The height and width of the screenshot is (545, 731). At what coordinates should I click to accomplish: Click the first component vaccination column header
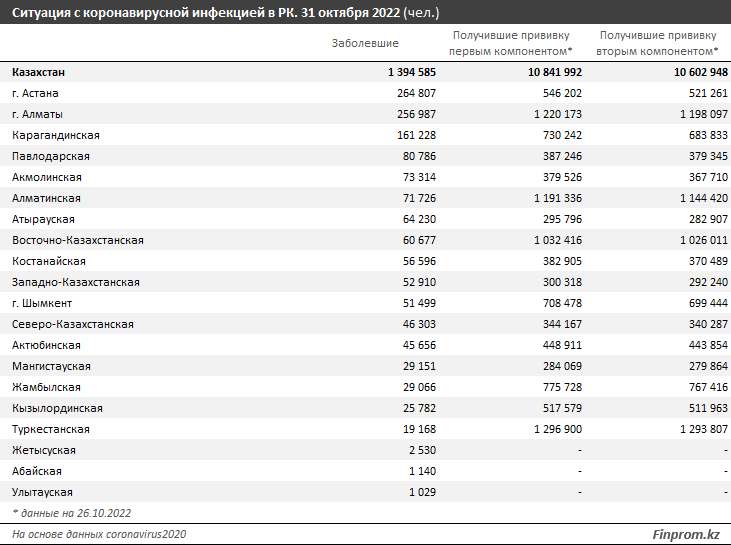[x=511, y=43]
